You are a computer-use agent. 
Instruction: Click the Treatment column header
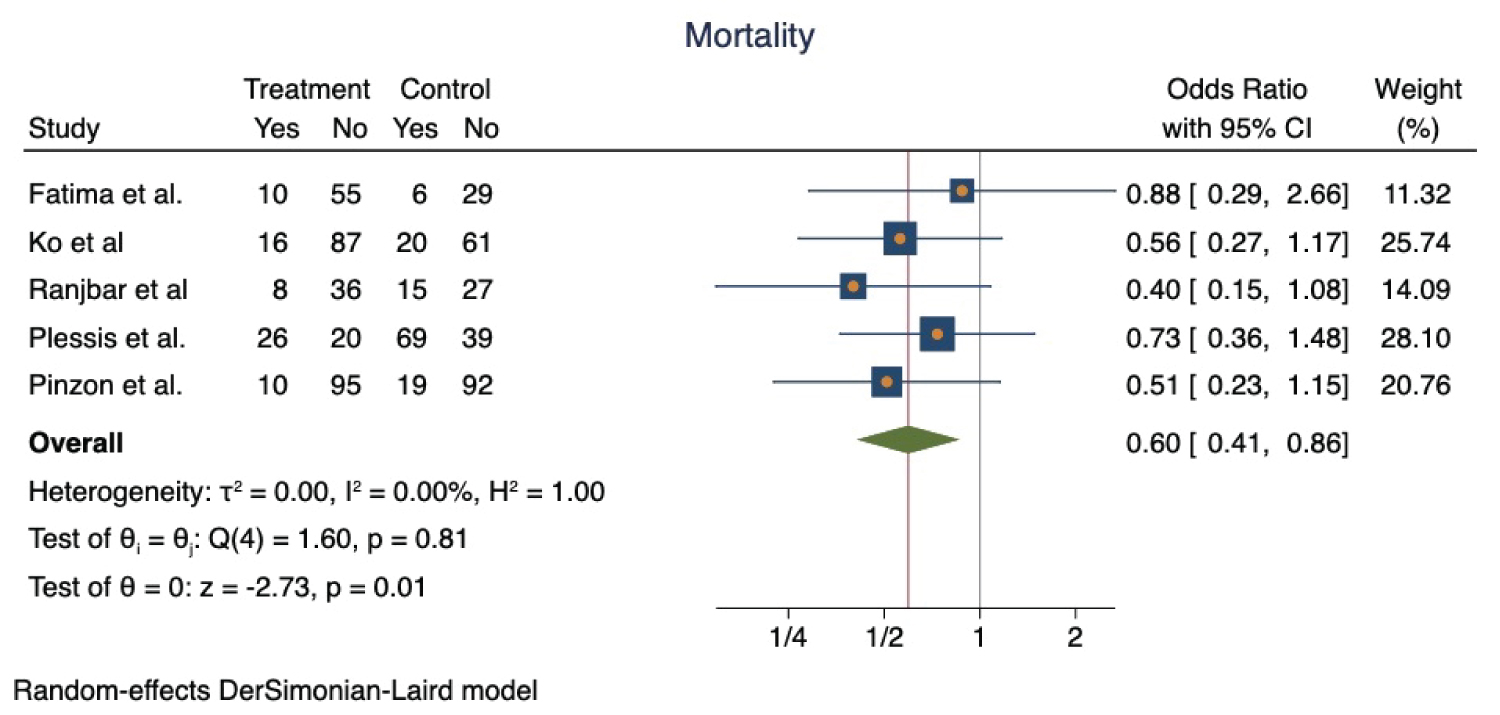(307, 90)
